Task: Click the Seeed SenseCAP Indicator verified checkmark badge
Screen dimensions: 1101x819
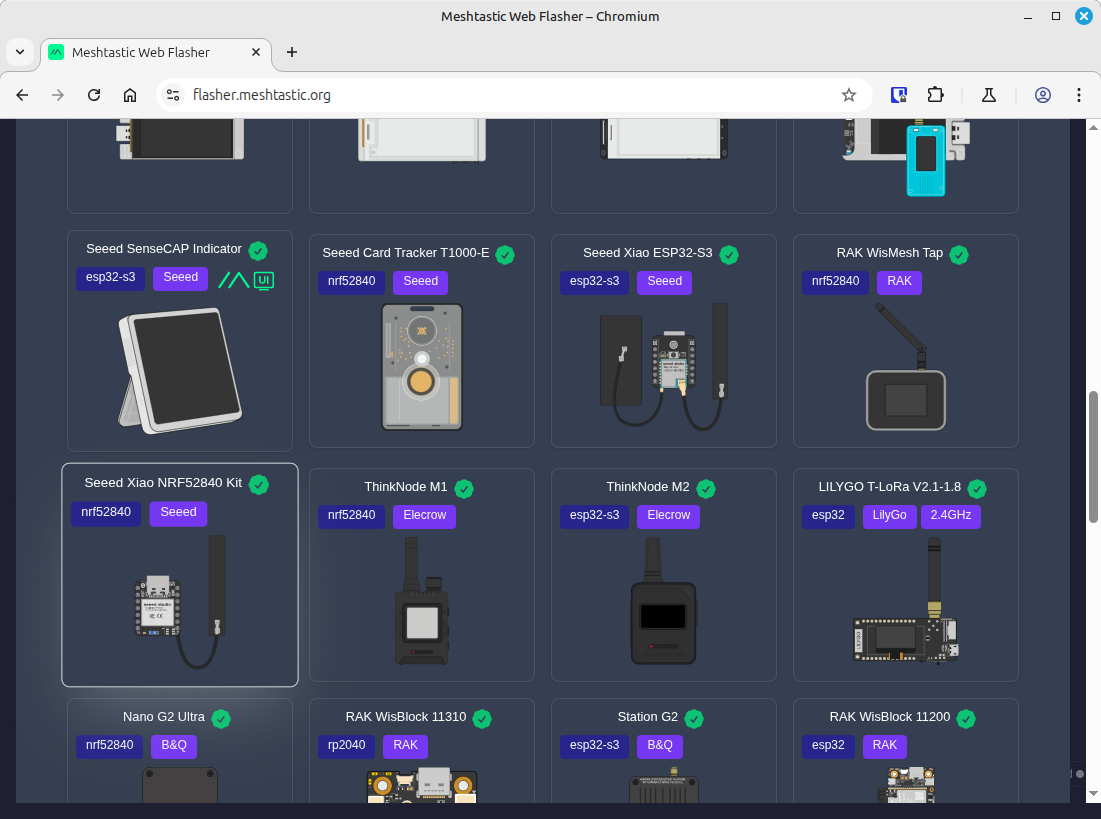Action: click(x=258, y=250)
